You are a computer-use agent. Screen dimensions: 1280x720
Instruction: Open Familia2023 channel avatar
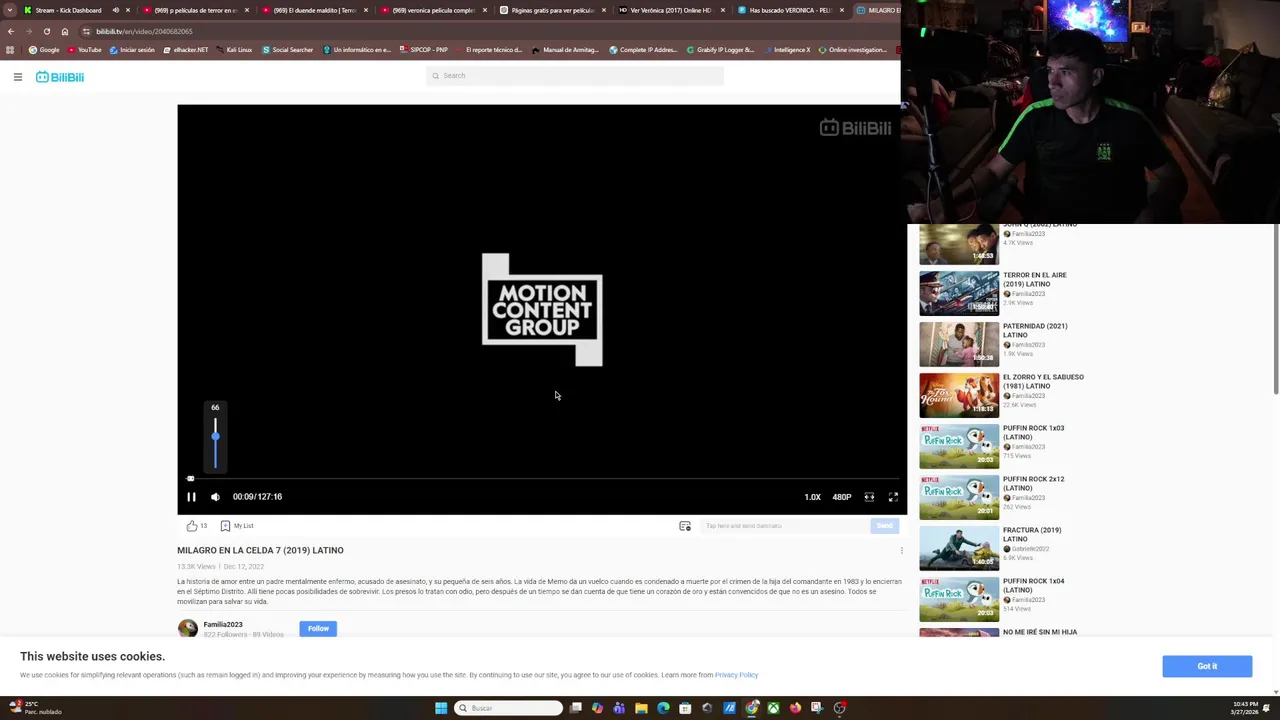point(187,629)
